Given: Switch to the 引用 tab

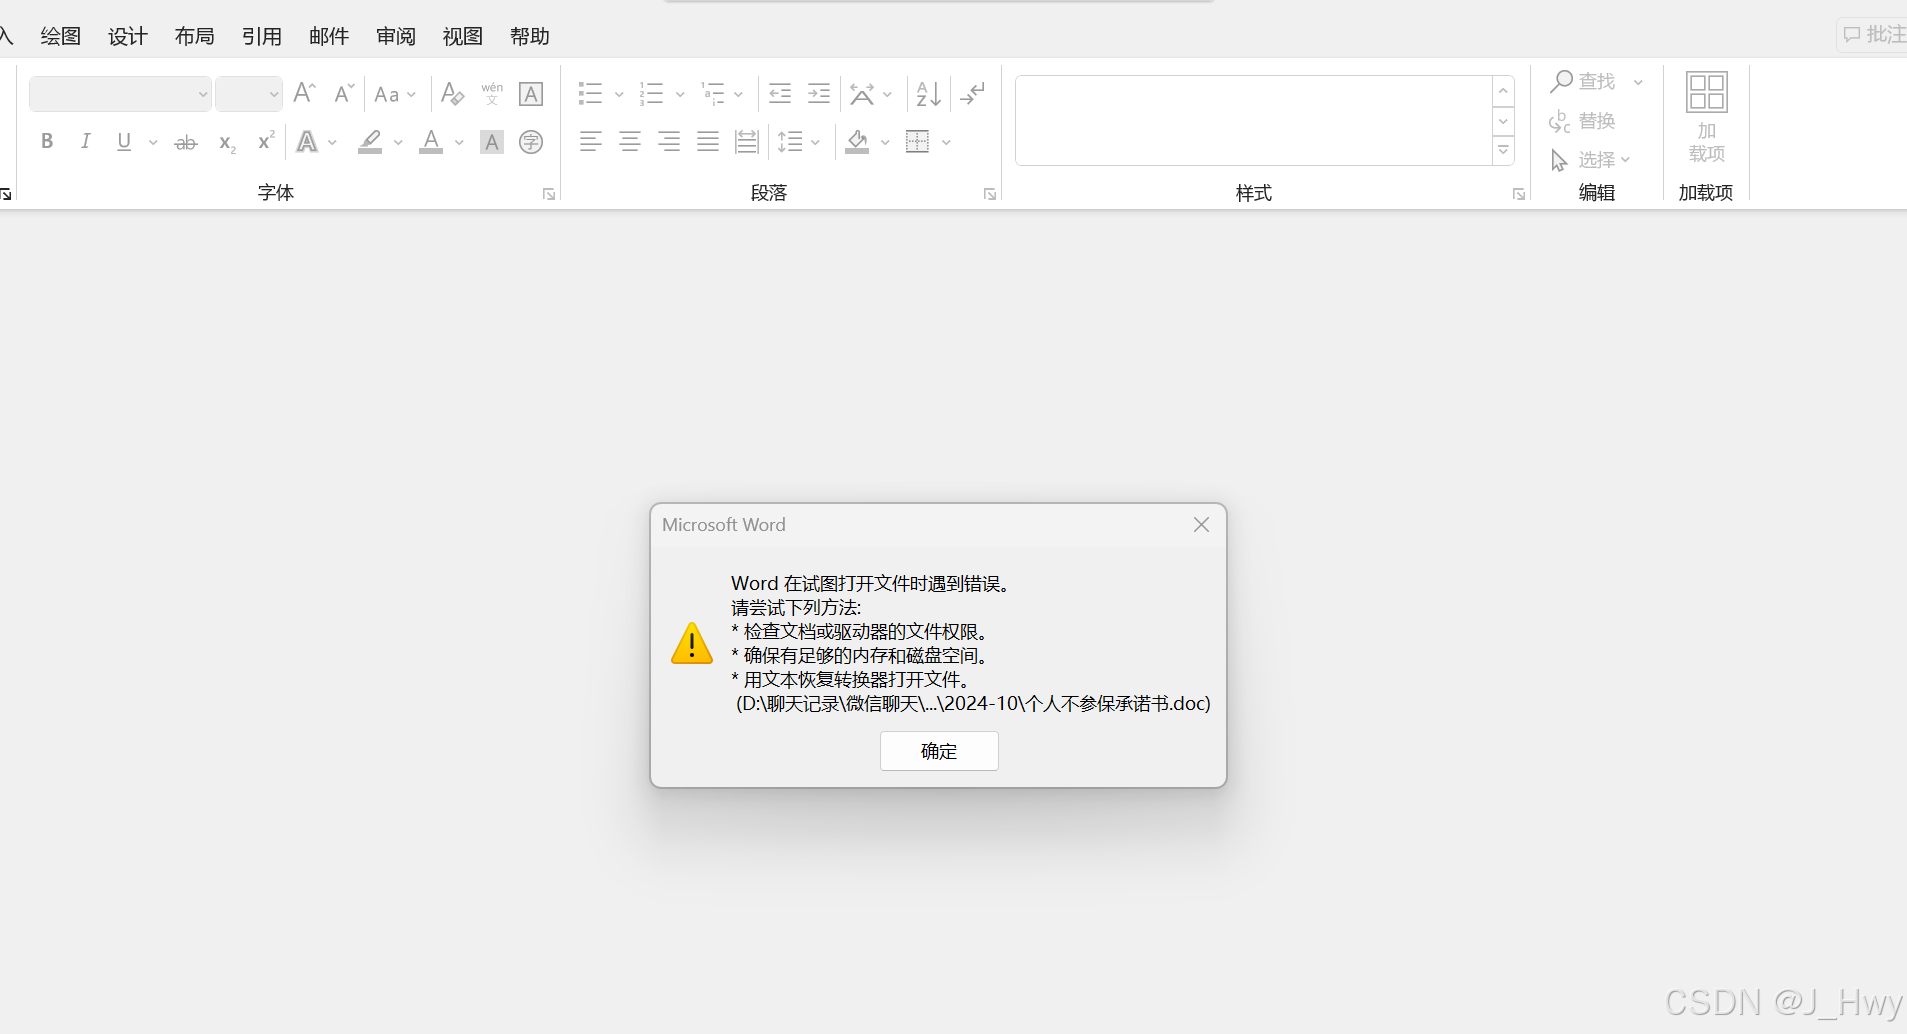Looking at the screenshot, I should tap(262, 36).
